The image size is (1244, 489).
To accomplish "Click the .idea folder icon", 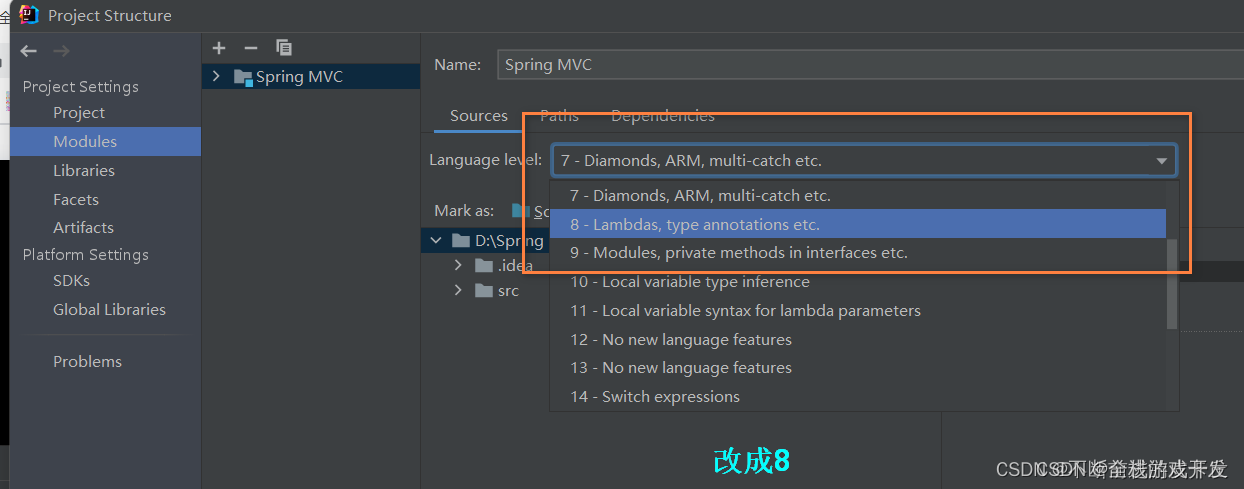I will coord(484,265).
